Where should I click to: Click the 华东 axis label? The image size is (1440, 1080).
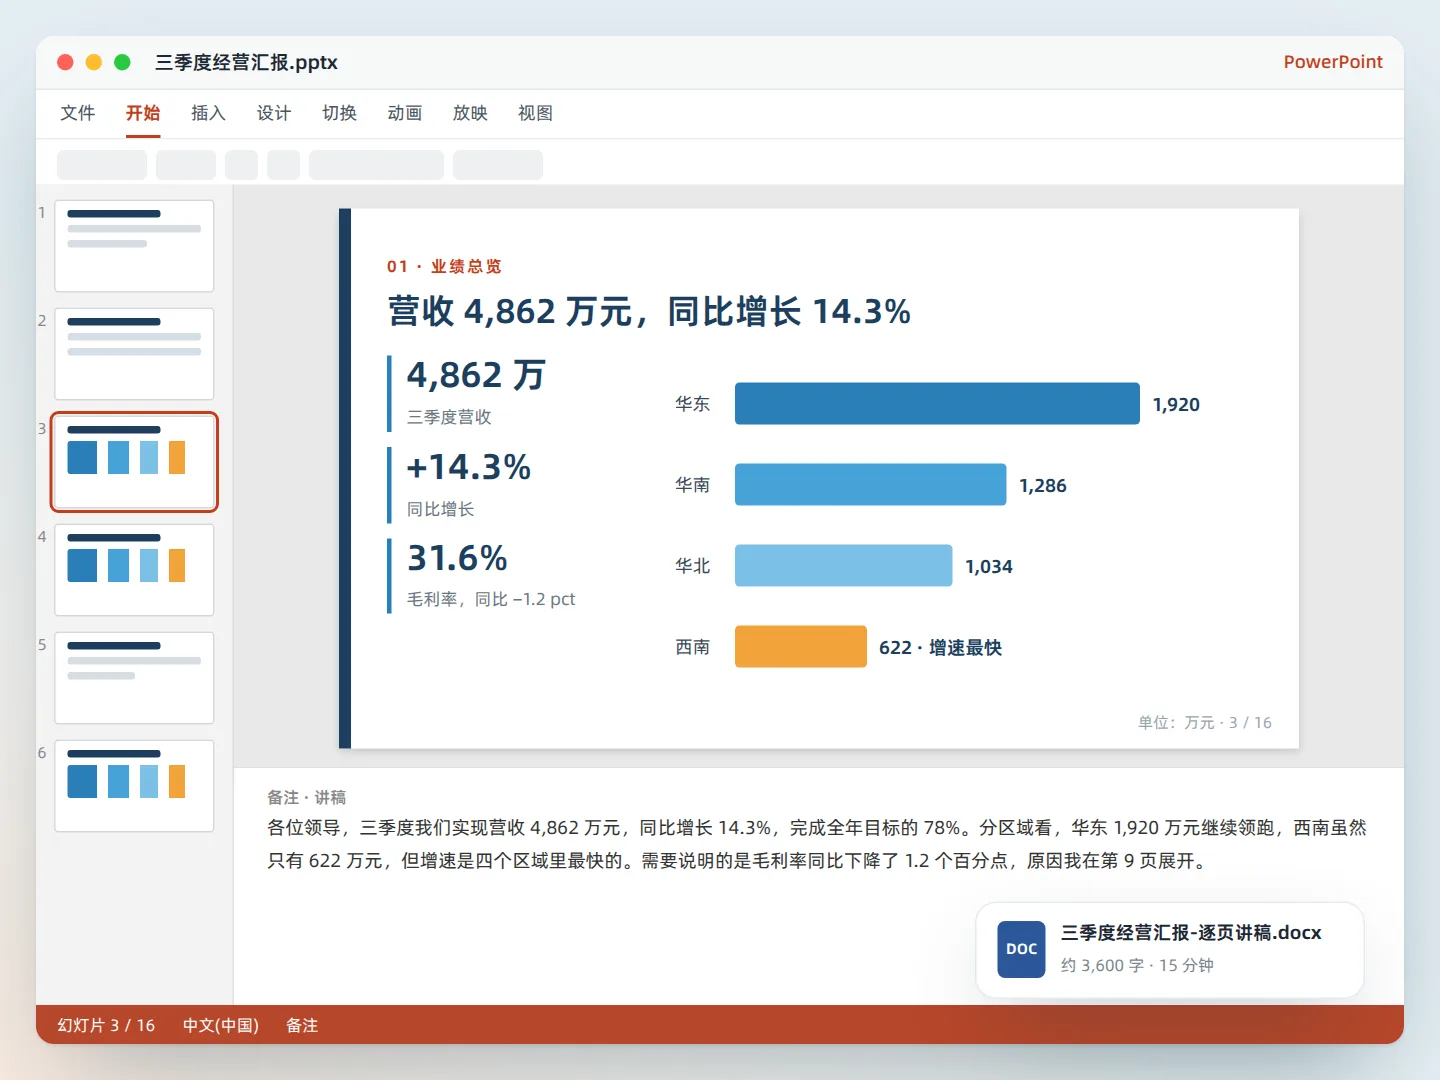coord(692,404)
